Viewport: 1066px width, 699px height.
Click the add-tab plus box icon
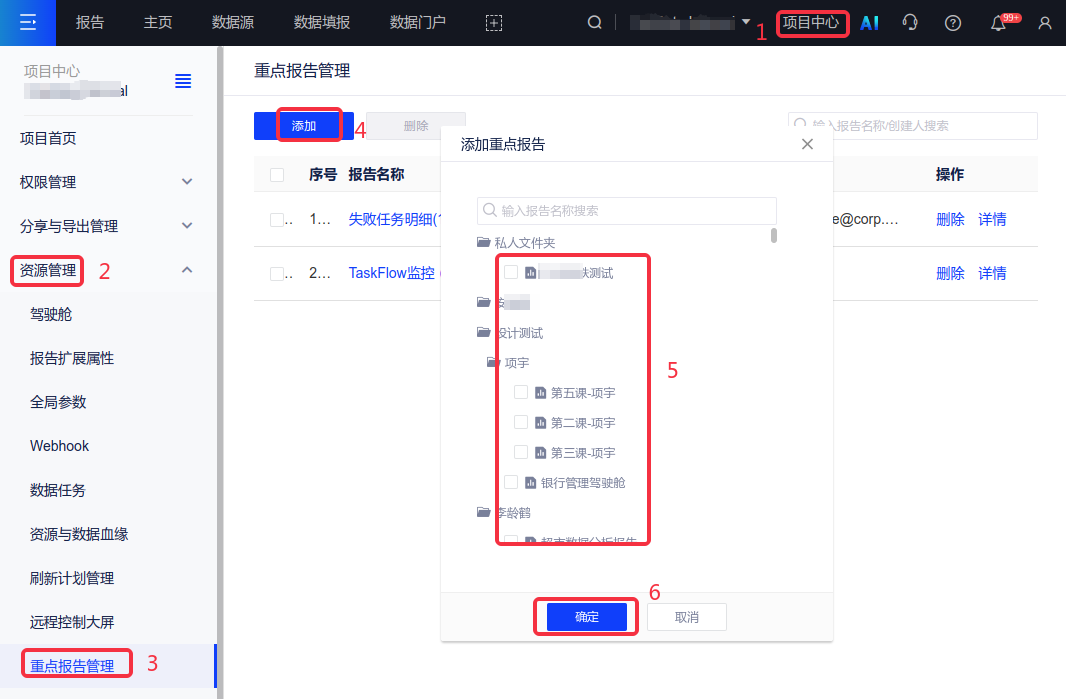pos(493,22)
